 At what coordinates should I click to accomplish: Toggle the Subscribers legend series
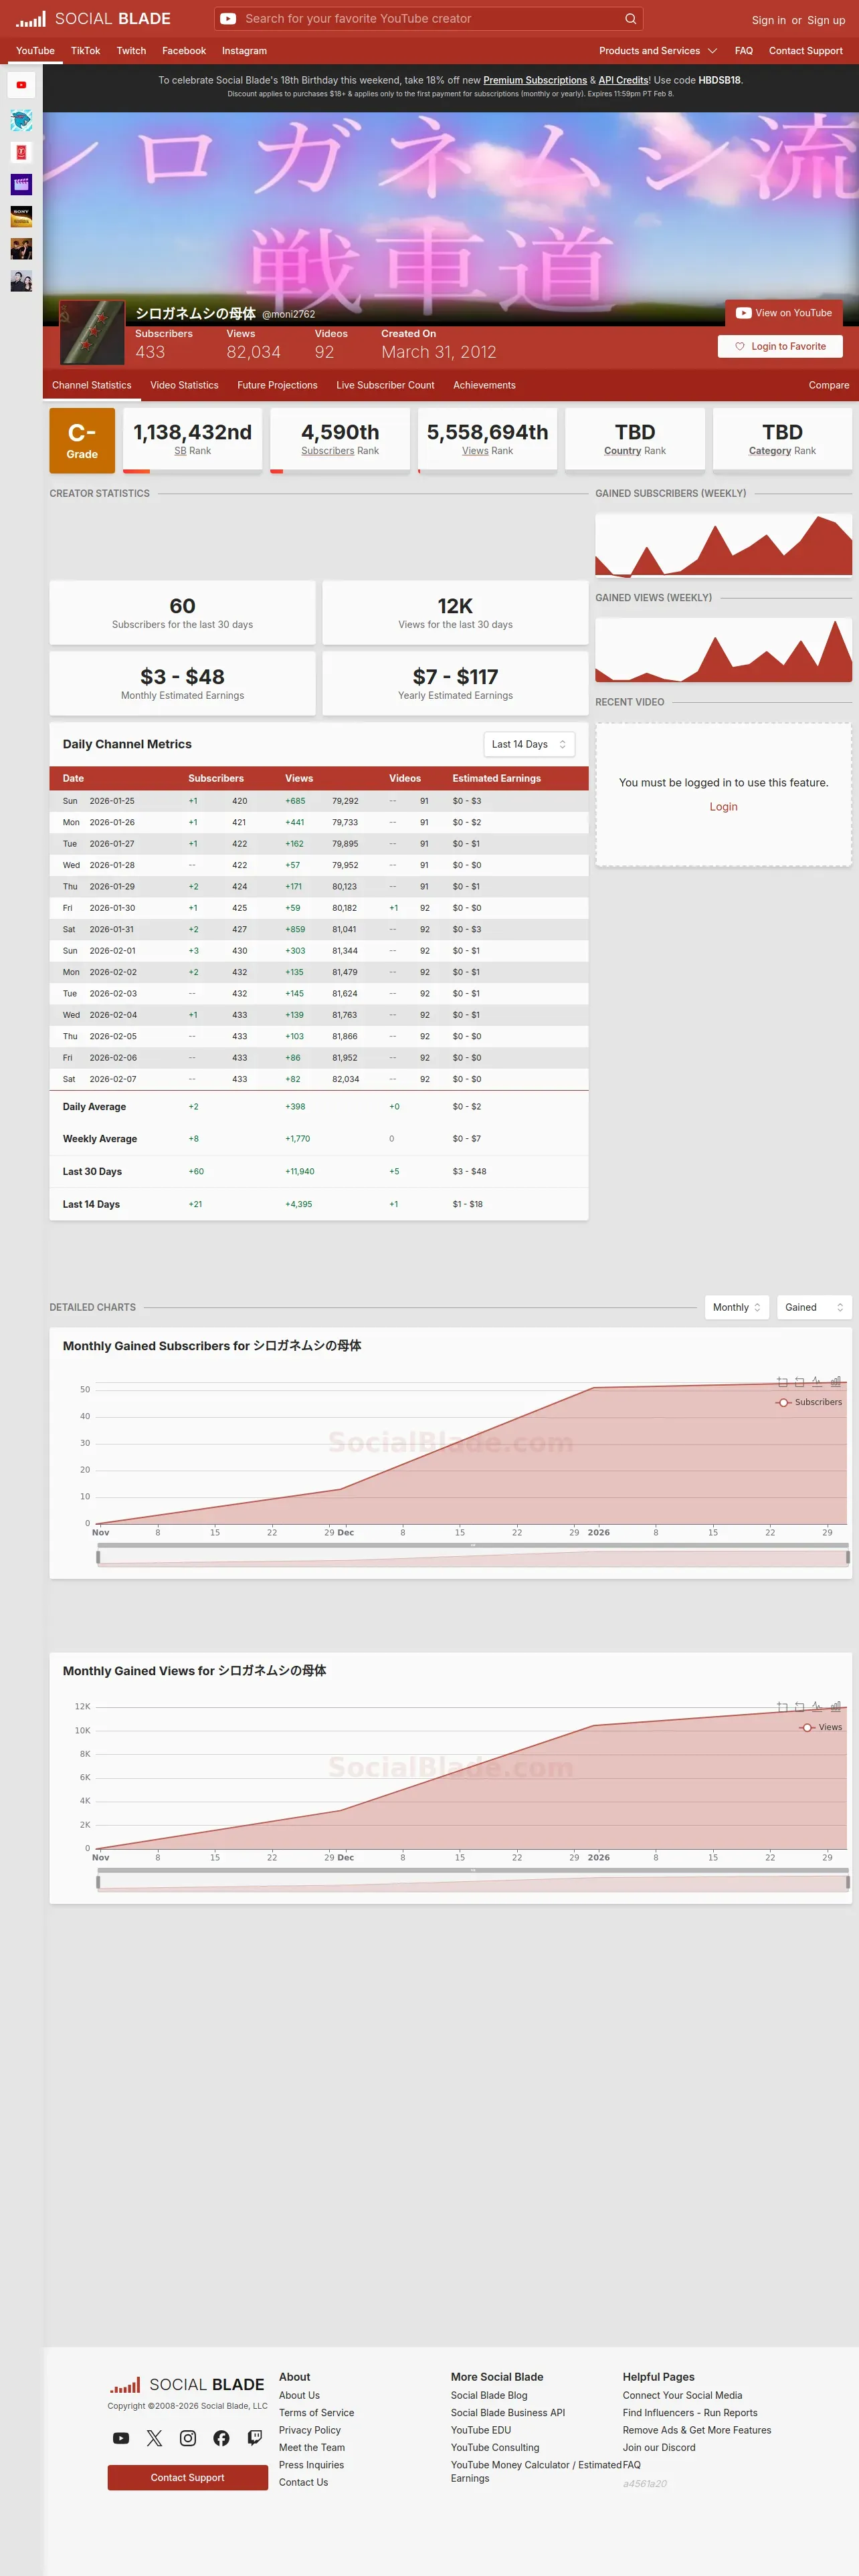click(809, 1402)
